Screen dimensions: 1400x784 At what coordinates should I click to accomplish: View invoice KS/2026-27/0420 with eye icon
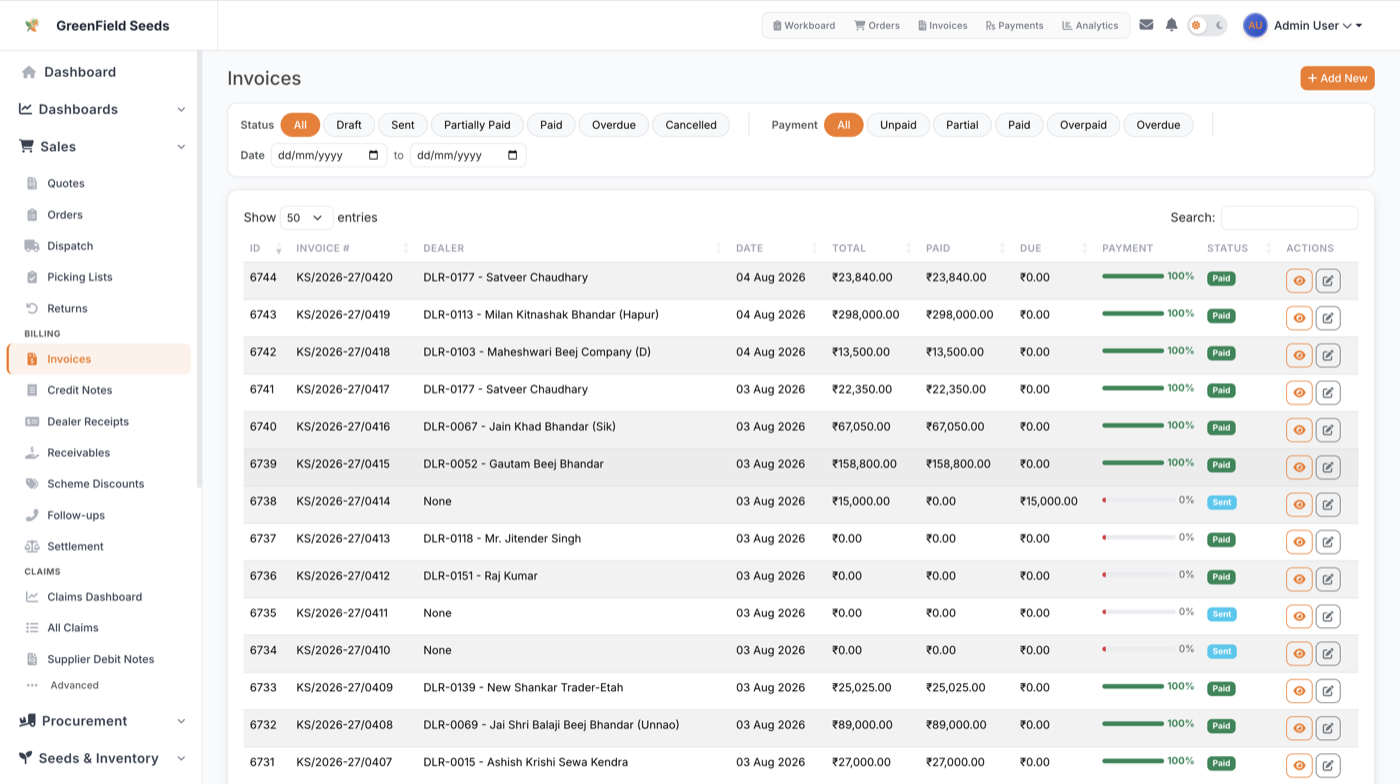point(1299,281)
